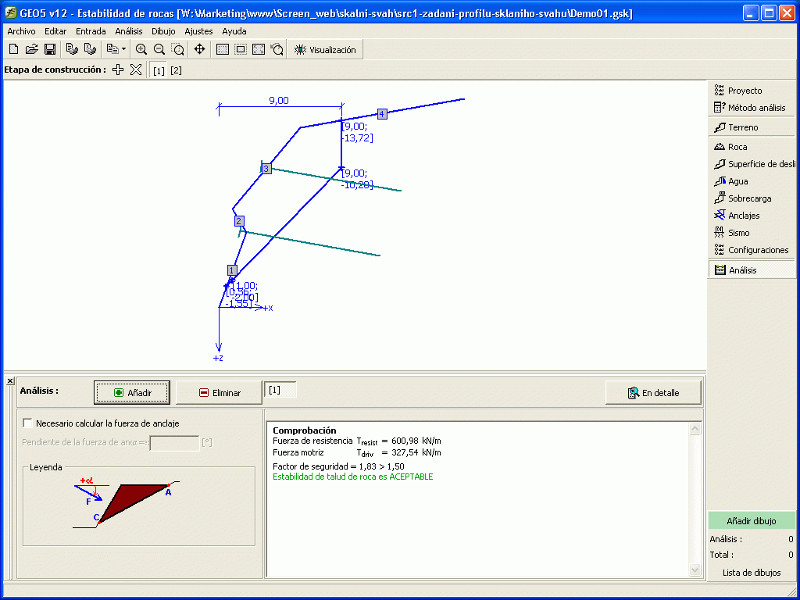Expand the copy toolbar dropdown arrow
Viewport: 800px width, 600px height.
(123, 49)
